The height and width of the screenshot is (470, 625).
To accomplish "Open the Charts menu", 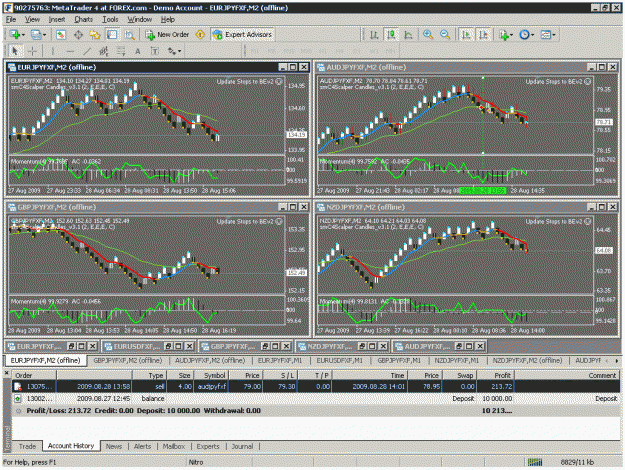I will click(83, 19).
